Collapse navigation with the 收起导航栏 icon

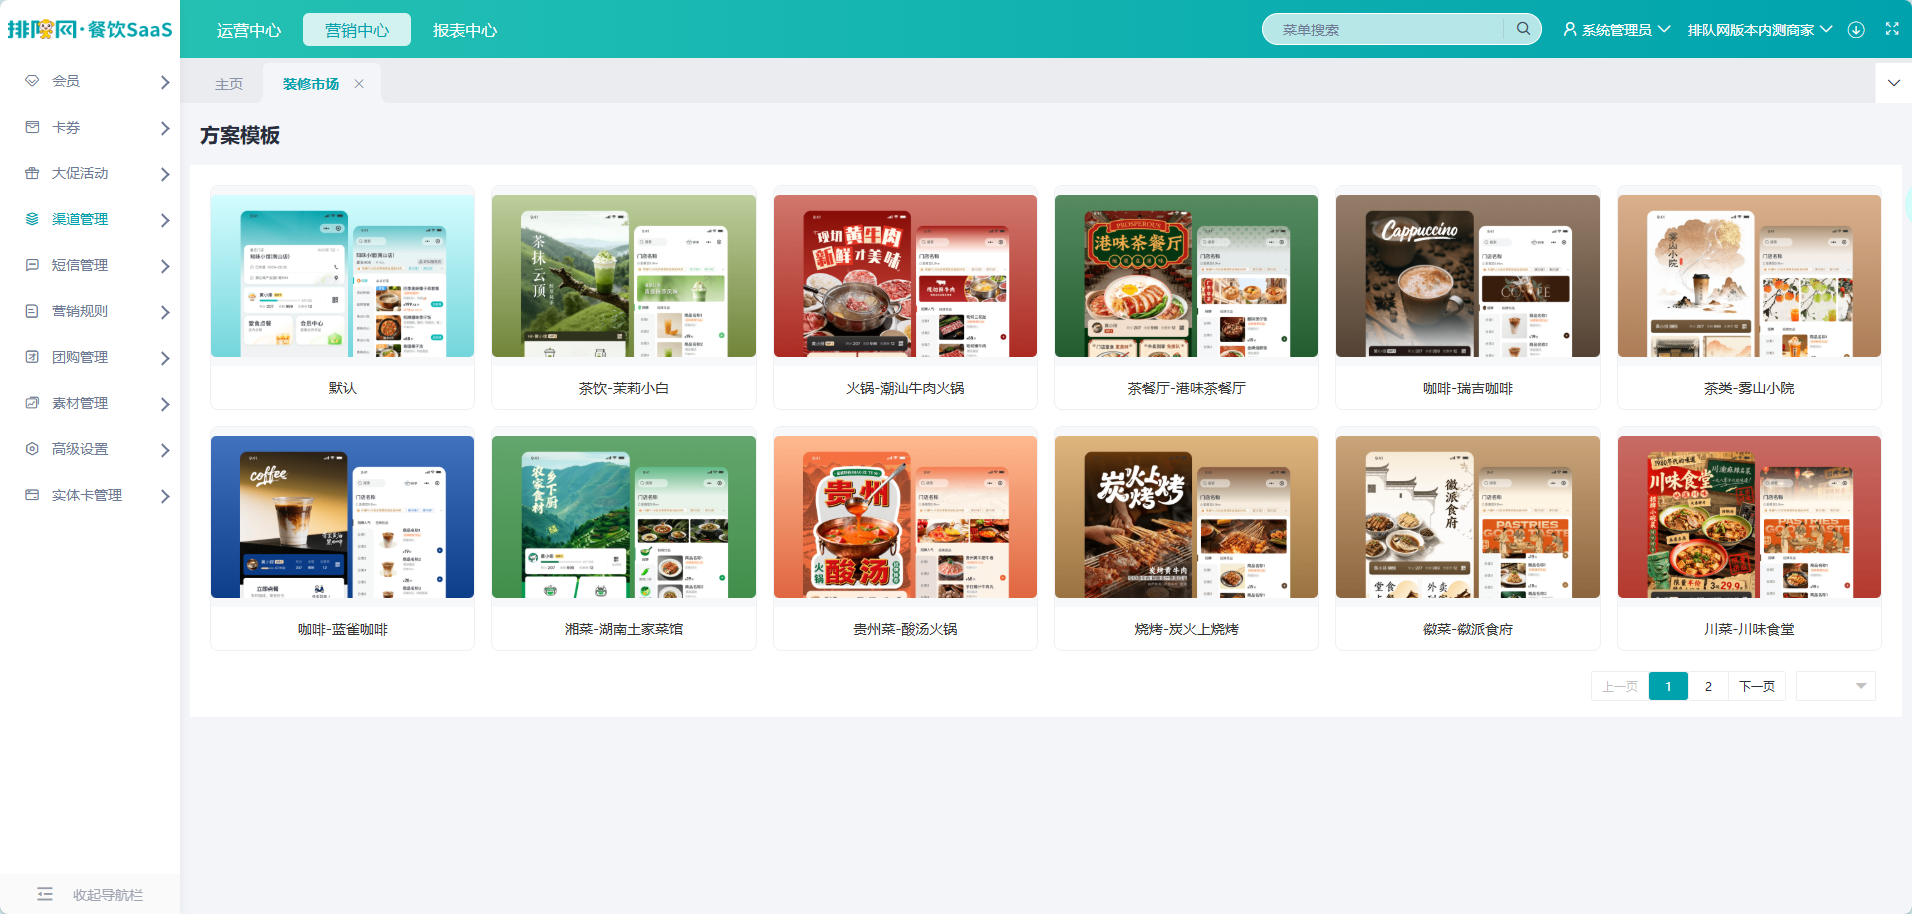pyautogui.click(x=45, y=894)
